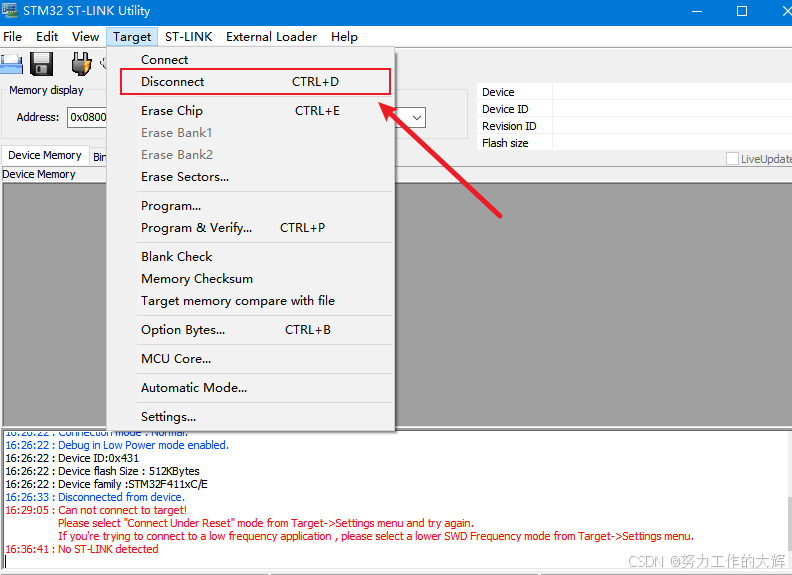Open the ST-LINK menu
The width and height of the screenshot is (792, 575).
[x=188, y=37]
